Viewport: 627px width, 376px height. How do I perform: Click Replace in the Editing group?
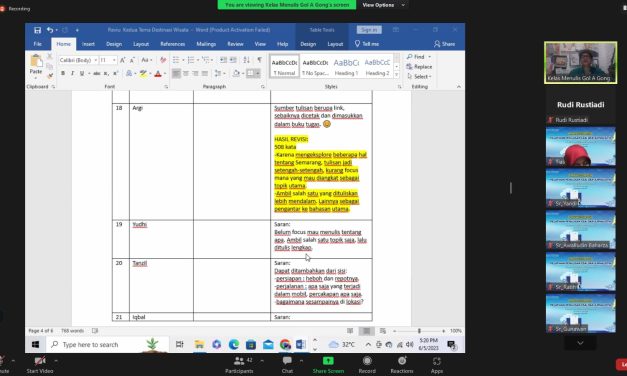click(419, 67)
